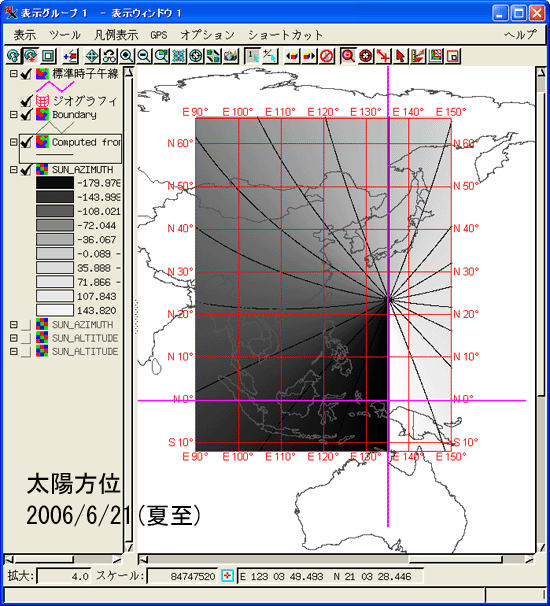Viewport: 550px width, 606px height.
Task: Click the red prohibition cancel icon
Action: click(327, 56)
